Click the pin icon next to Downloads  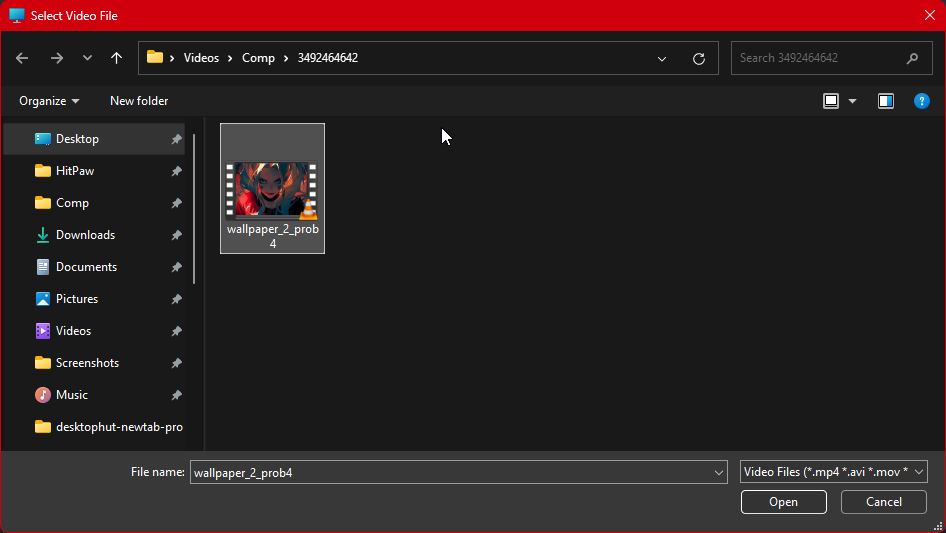pyautogui.click(x=176, y=235)
